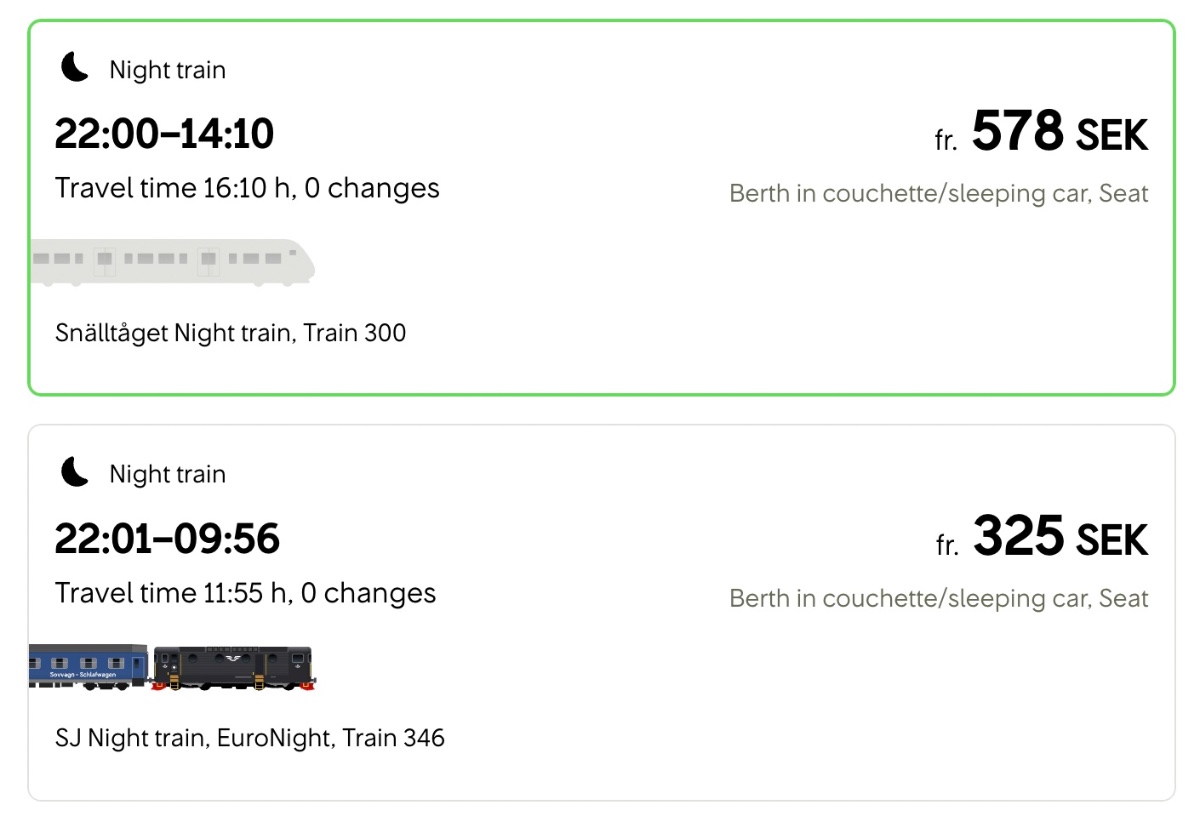Click "Snälltåget Night train, Train 300" label
Image resolution: width=1200 pixels, height=822 pixels.
(231, 333)
